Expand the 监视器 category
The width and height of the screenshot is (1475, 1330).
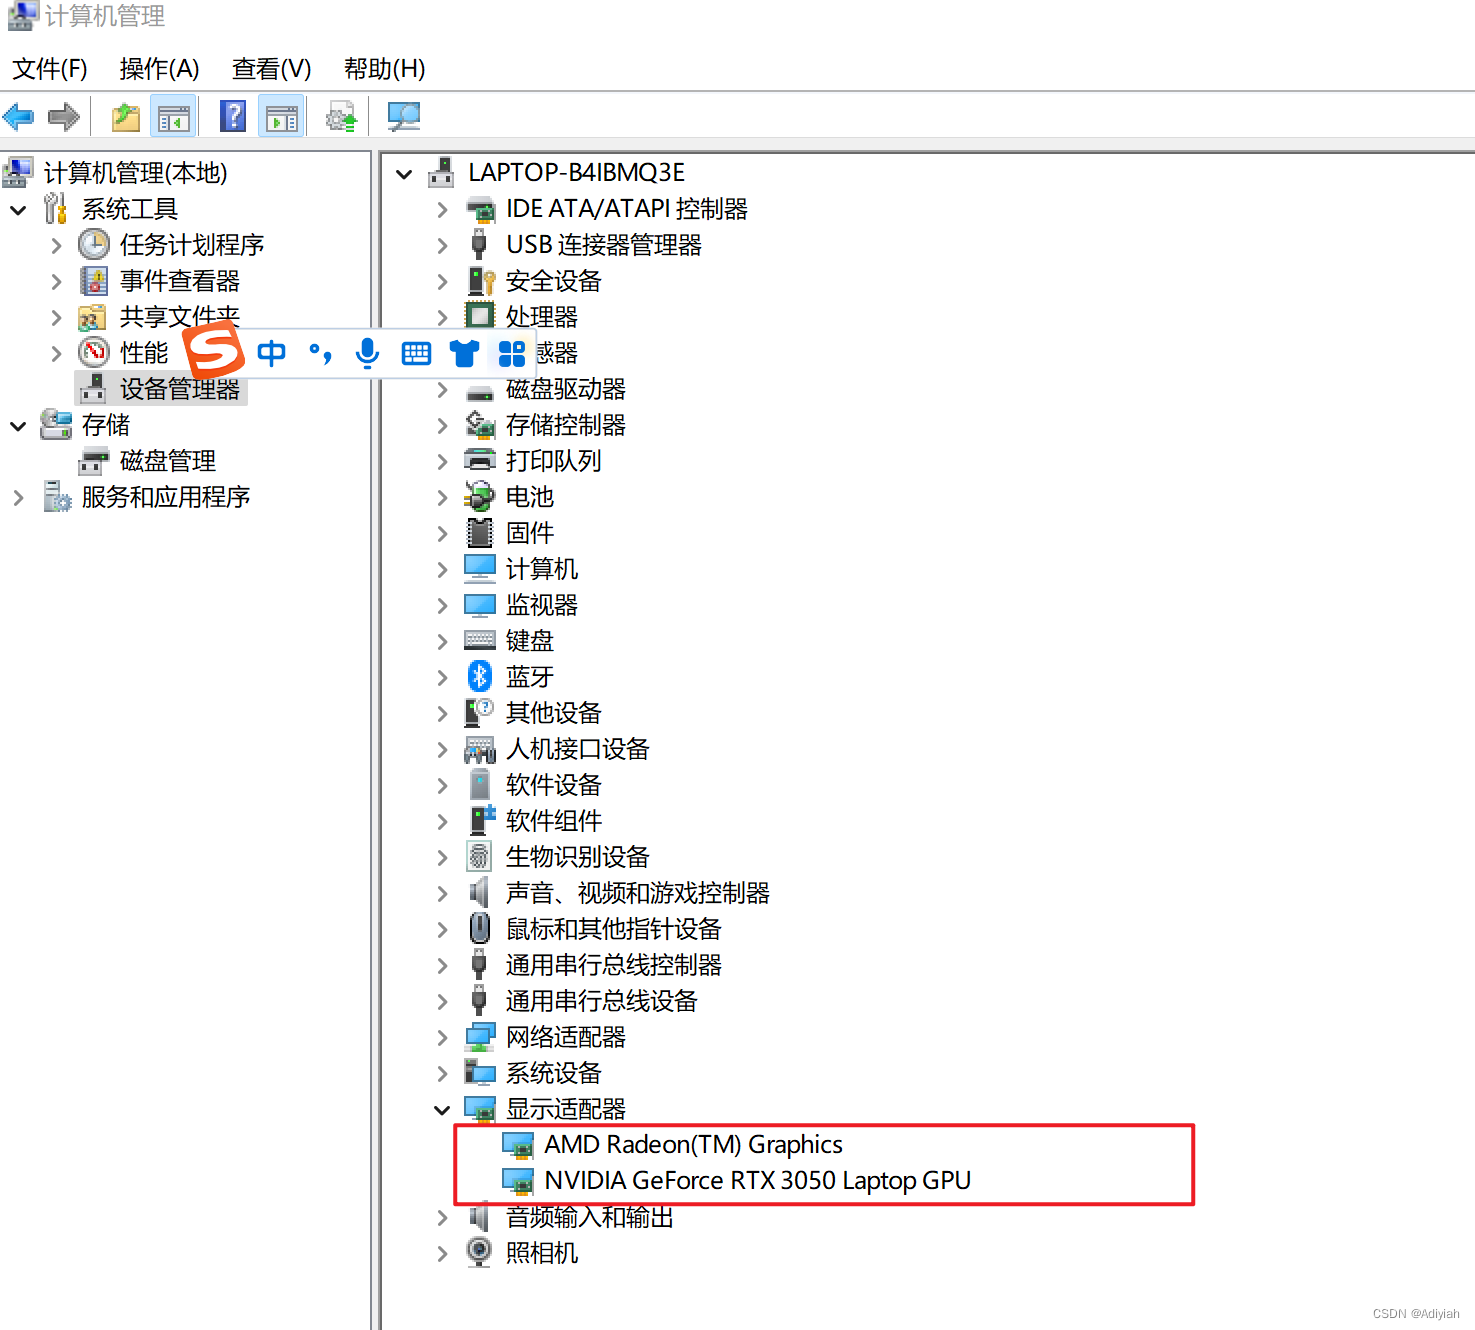pyautogui.click(x=442, y=606)
